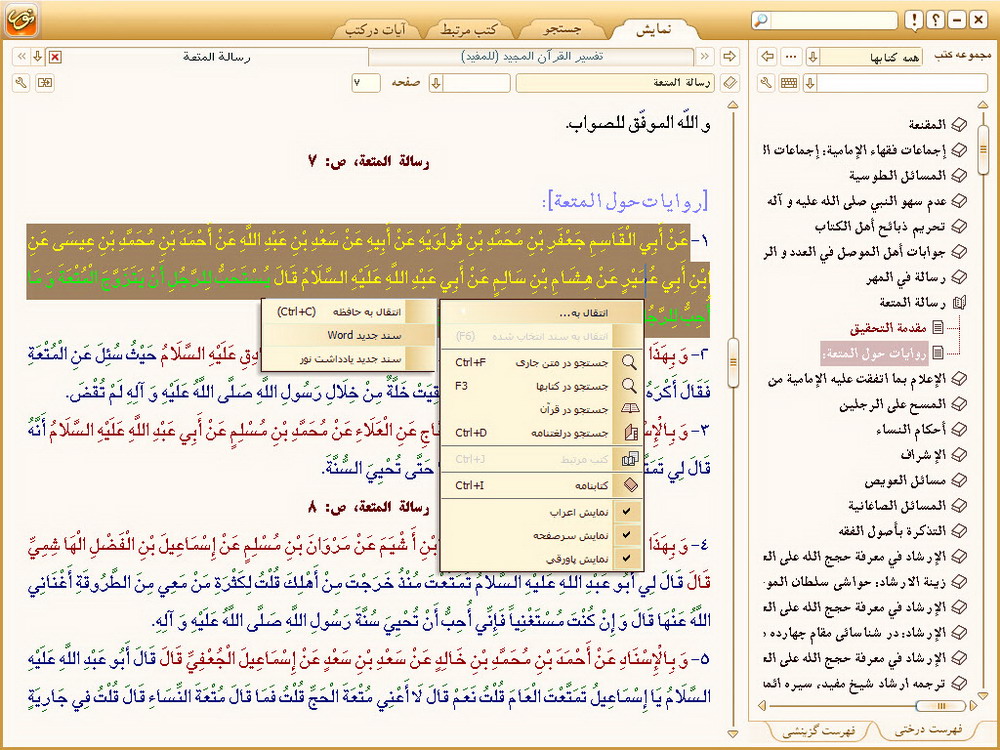Toggle the نمایش اعراب checkmark
Screen dimensions: 1000x750
point(627,511)
